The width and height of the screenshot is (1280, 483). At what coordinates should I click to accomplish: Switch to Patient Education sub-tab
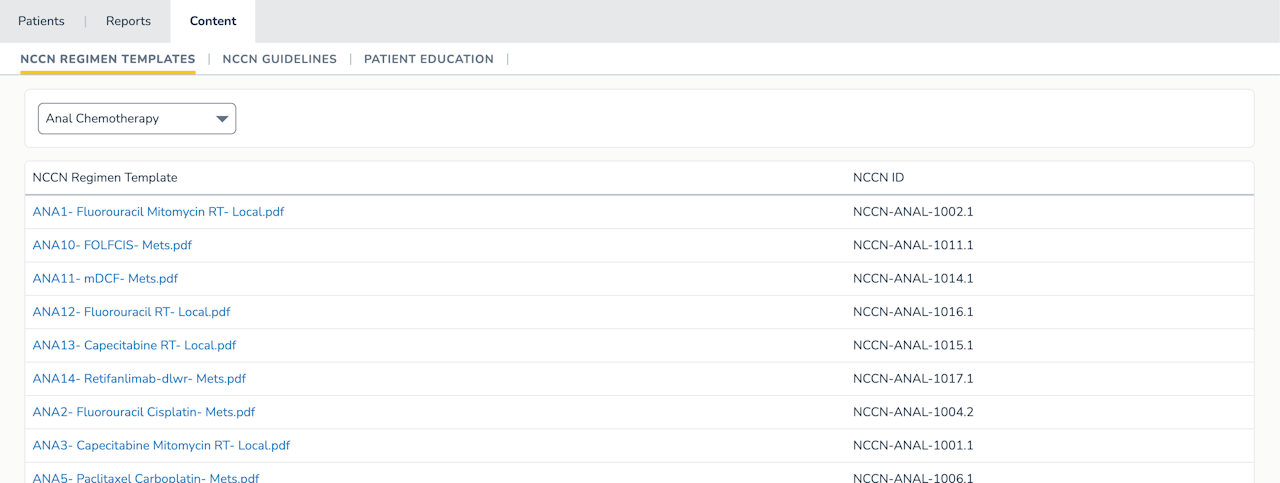click(x=428, y=59)
